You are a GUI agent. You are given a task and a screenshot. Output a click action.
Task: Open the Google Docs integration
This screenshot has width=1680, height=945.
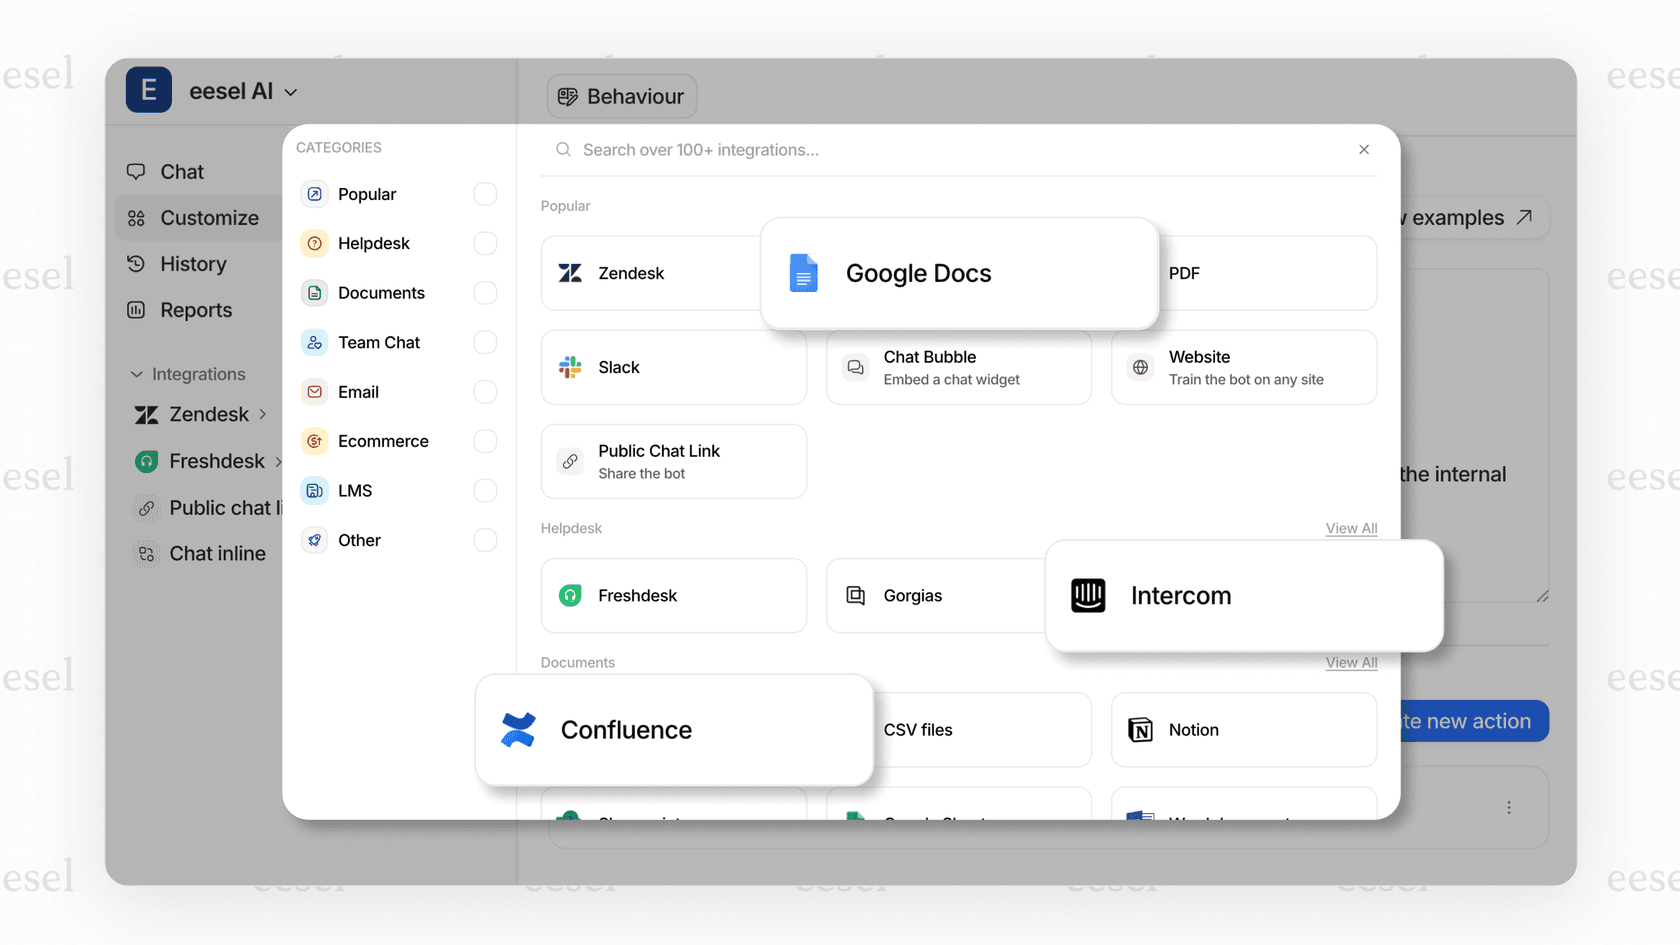point(918,273)
